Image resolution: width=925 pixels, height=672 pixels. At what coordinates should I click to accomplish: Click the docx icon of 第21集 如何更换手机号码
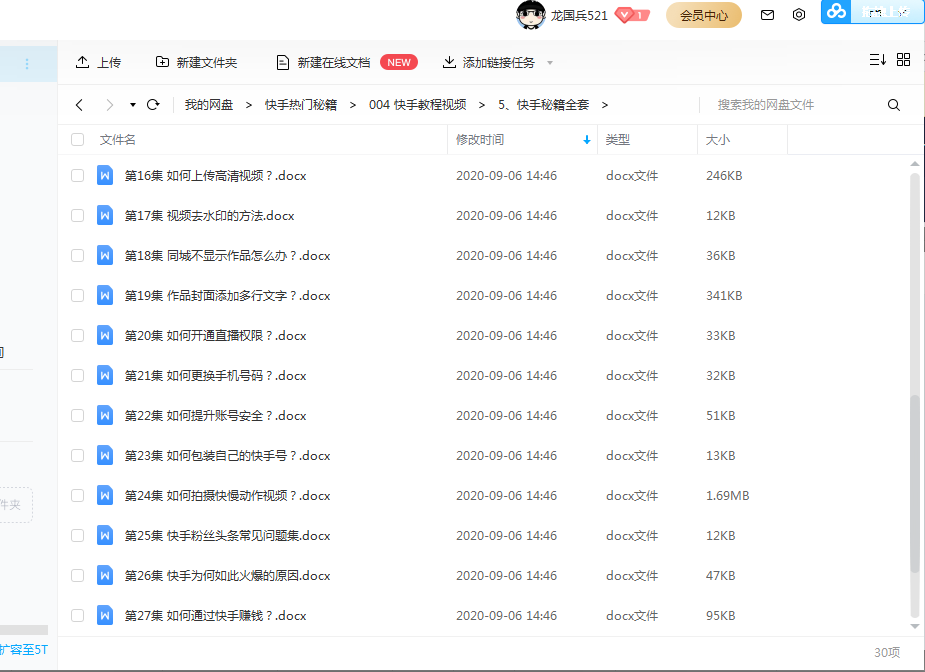(105, 375)
